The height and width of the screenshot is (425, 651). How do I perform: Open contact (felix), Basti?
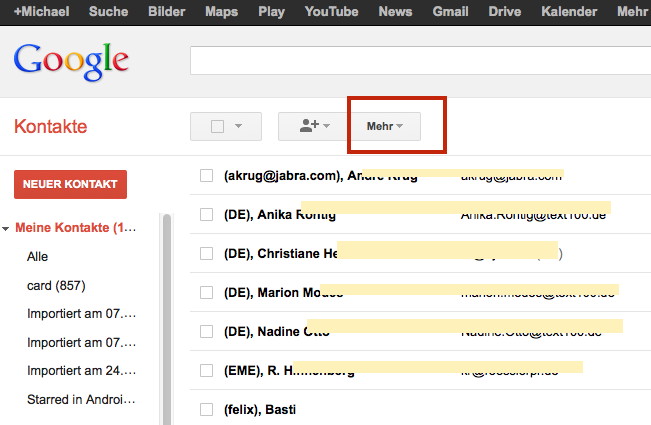tap(260, 410)
